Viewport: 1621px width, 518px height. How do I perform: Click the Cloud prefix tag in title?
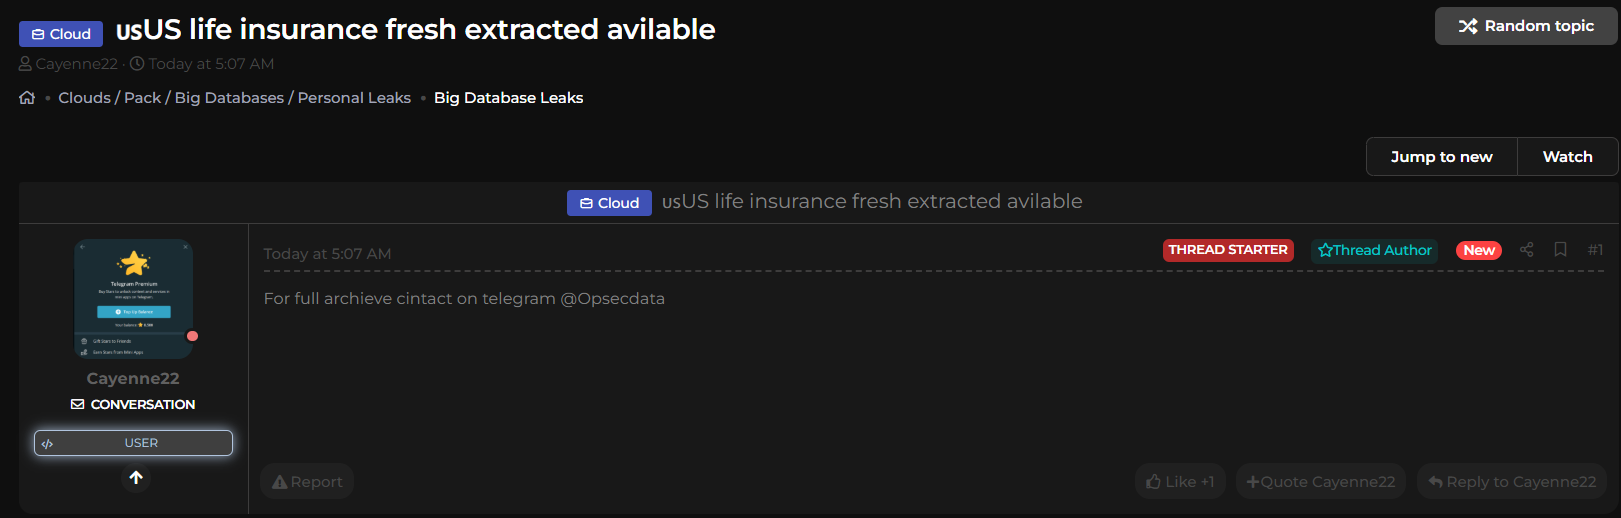(61, 34)
